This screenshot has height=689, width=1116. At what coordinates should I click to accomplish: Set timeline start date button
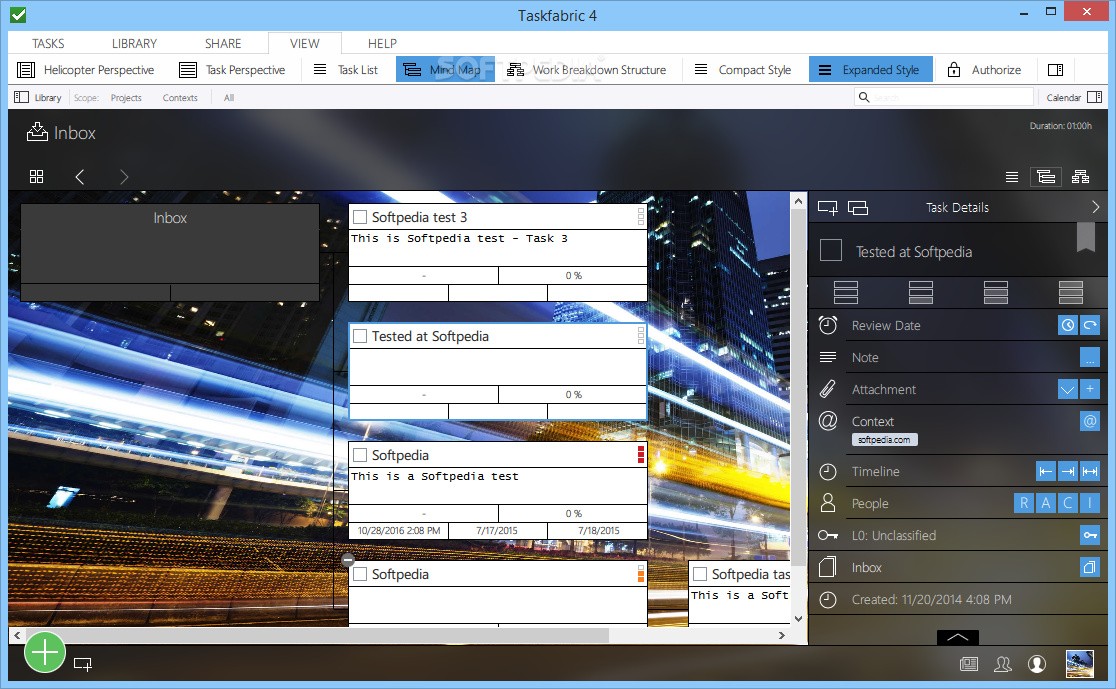point(1046,471)
